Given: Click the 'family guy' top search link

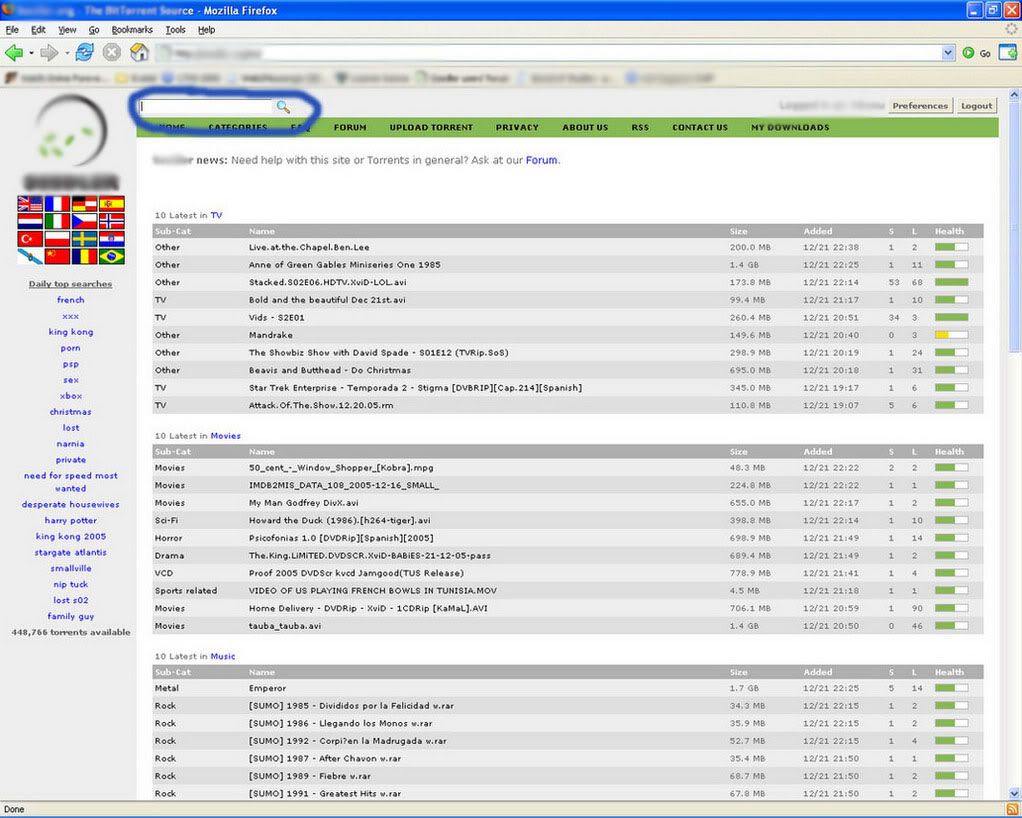Looking at the screenshot, I should tap(70, 617).
